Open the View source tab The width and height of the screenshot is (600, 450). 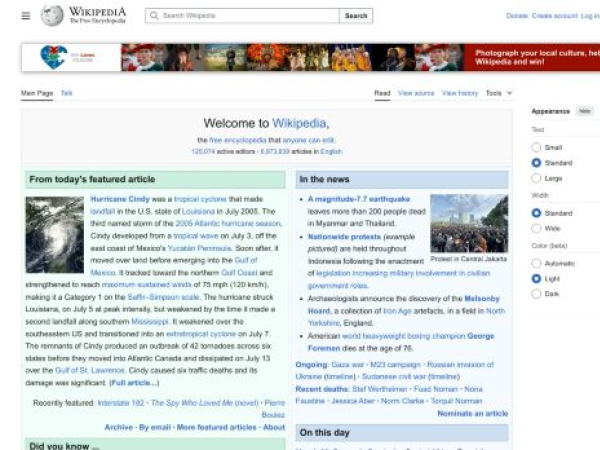pyautogui.click(x=416, y=93)
